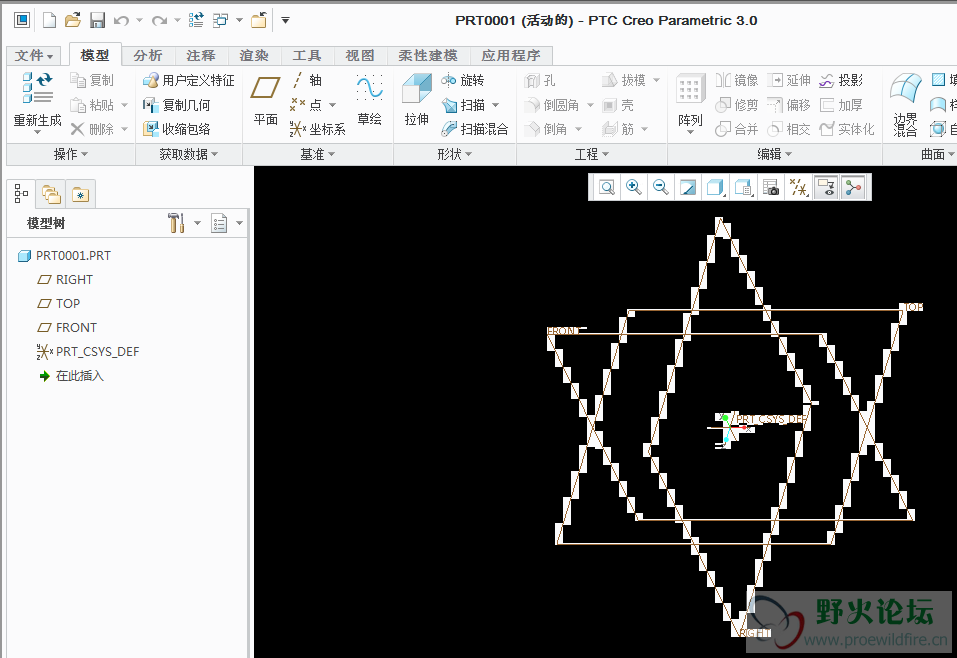Expand the 编辑 group dropdown
The image size is (957, 658).
[x=775, y=154]
